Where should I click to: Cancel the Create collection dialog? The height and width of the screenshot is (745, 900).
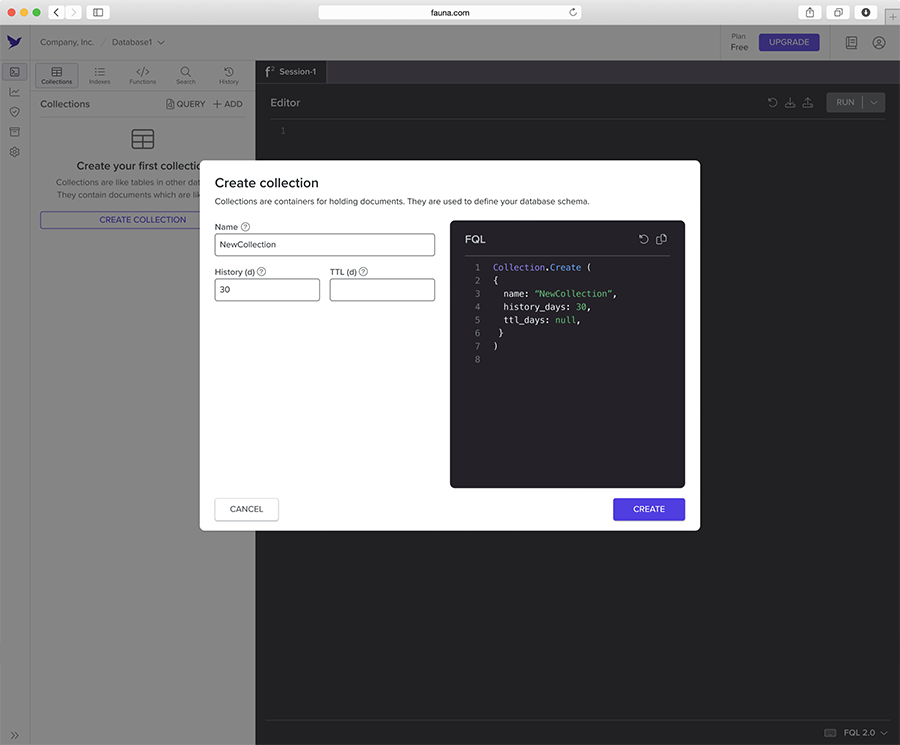point(246,509)
